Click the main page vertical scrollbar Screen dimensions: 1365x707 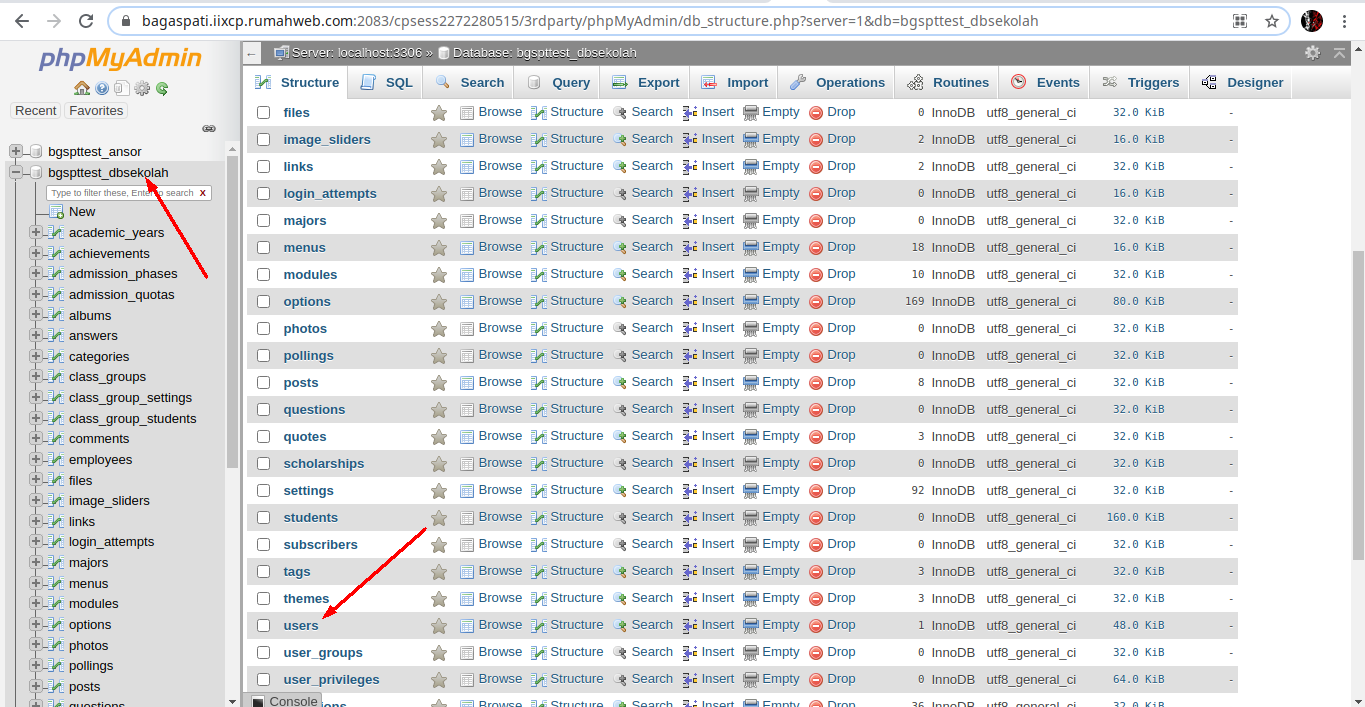(1357, 404)
